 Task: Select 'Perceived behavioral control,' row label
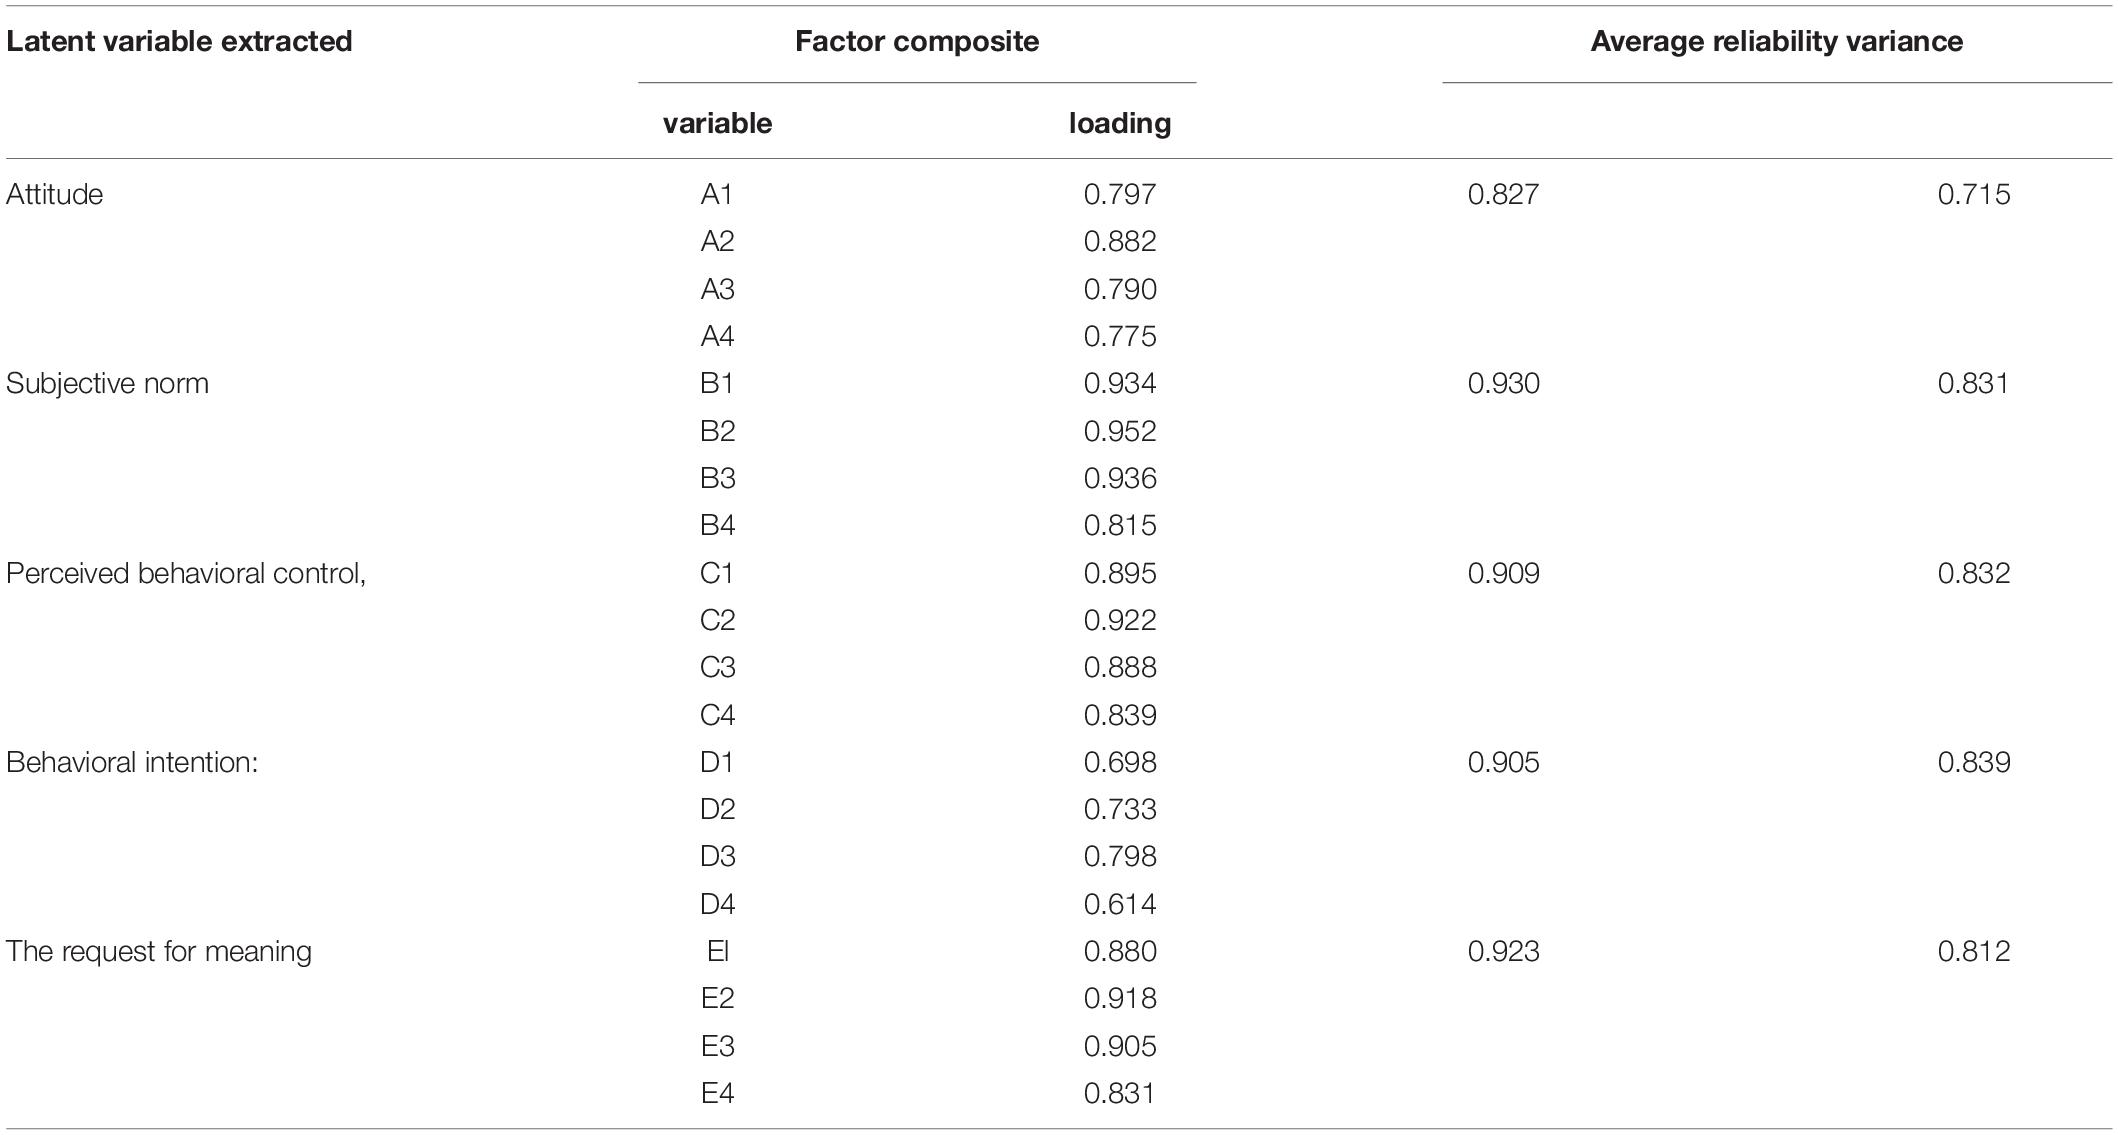186,573
